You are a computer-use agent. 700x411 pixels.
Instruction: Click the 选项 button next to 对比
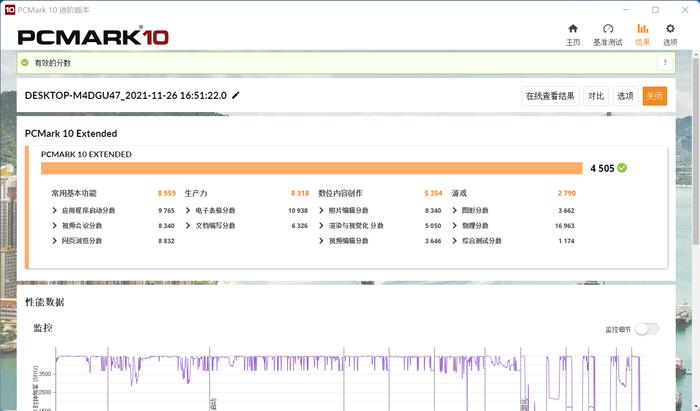coord(625,96)
